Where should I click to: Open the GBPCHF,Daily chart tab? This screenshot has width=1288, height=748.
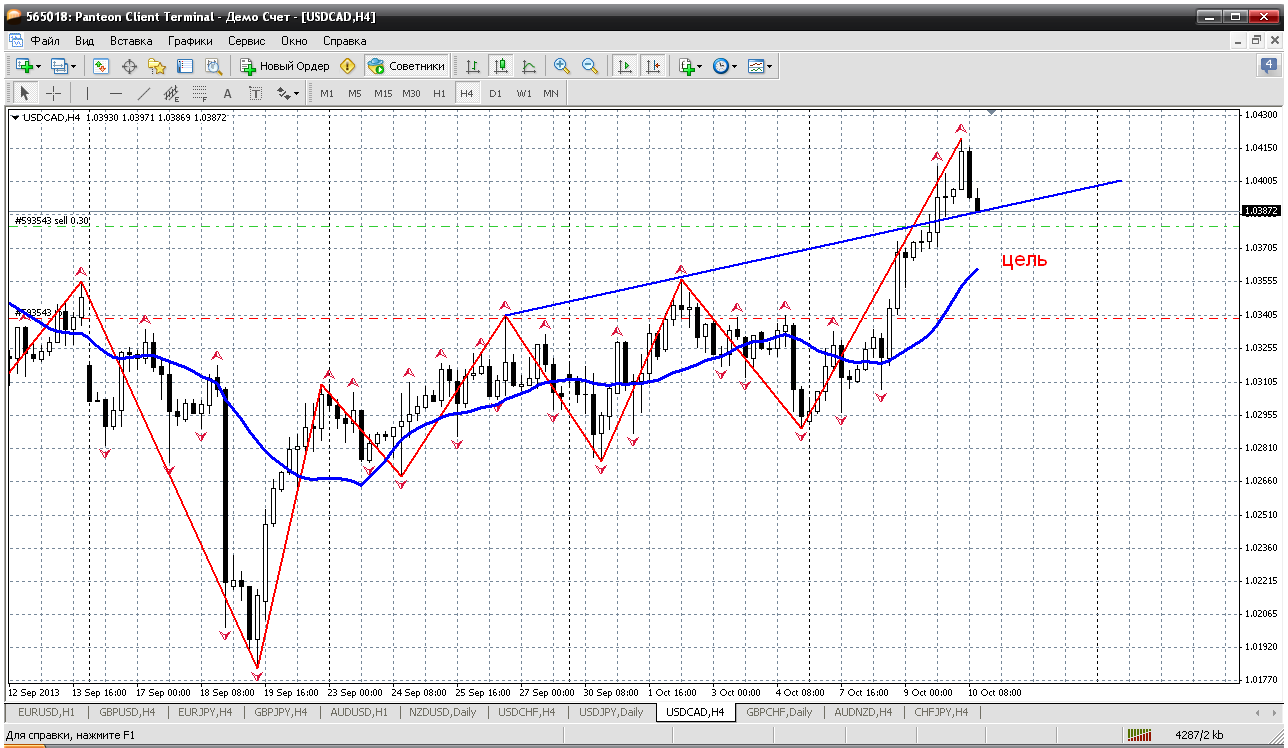click(x=779, y=712)
